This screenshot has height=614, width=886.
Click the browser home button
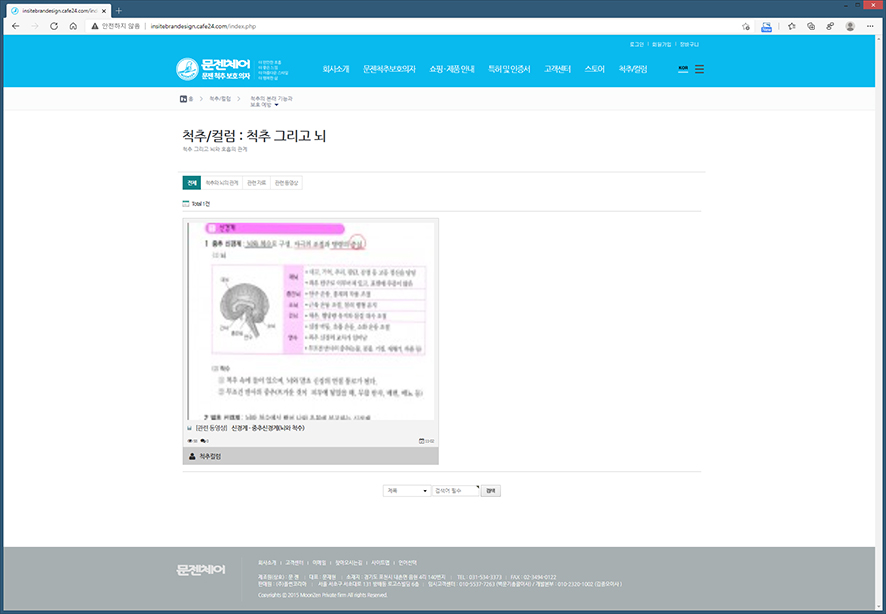[73, 26]
